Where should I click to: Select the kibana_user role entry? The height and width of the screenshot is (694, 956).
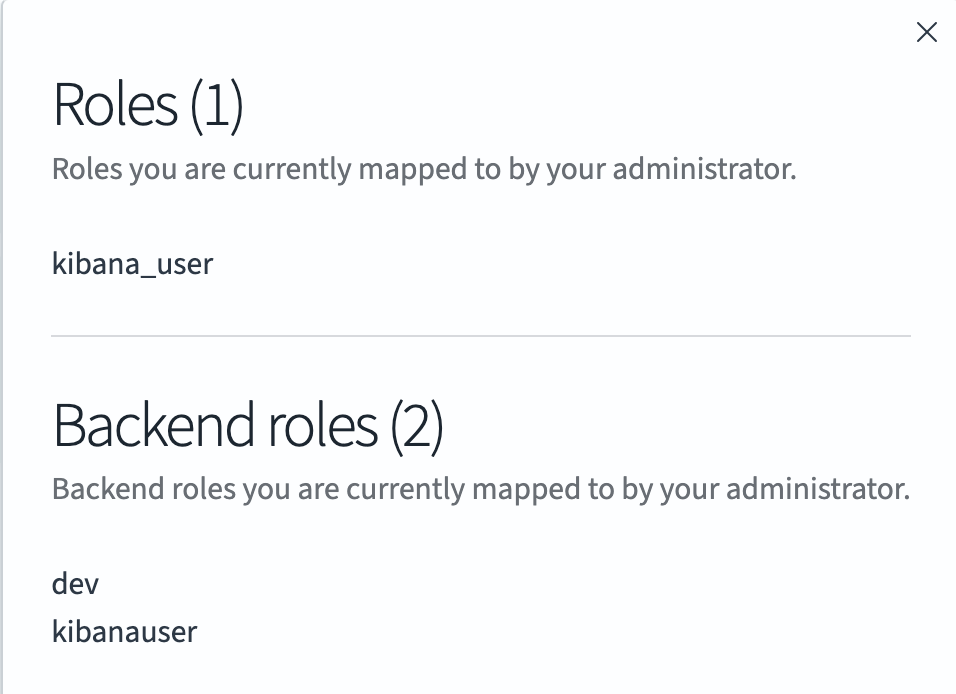click(x=132, y=265)
